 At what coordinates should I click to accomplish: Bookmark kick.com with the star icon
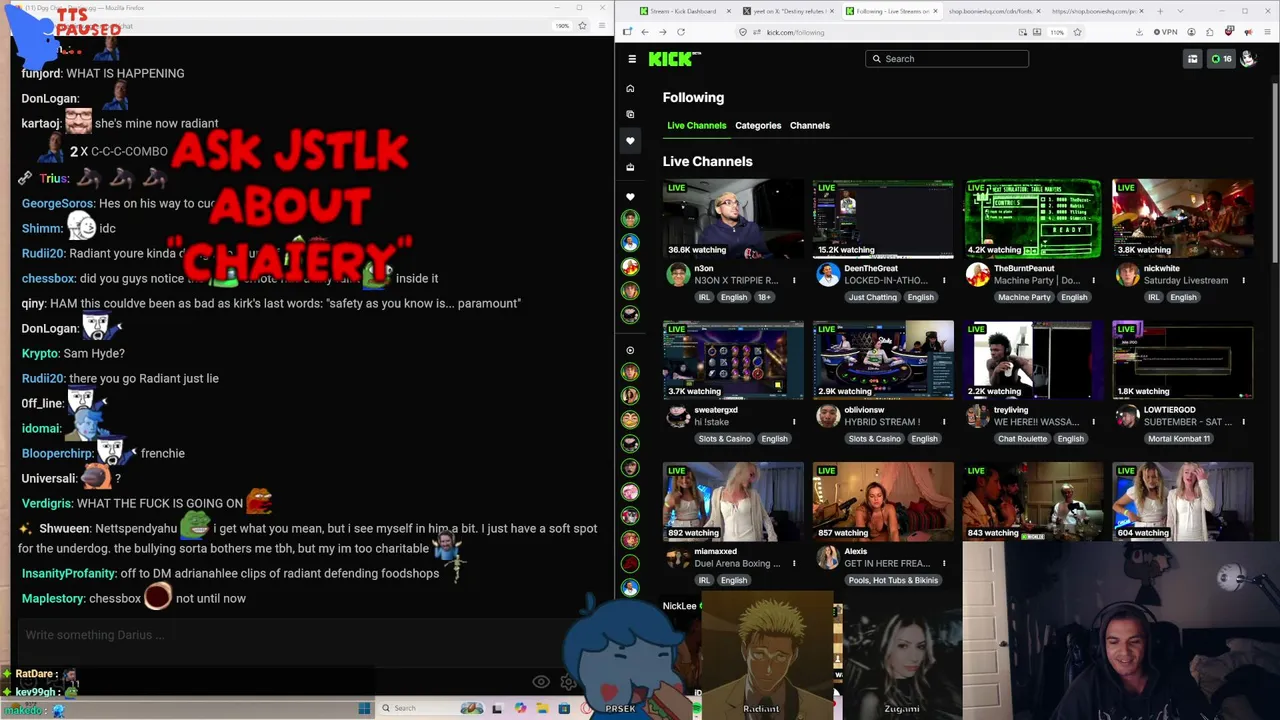1077,32
